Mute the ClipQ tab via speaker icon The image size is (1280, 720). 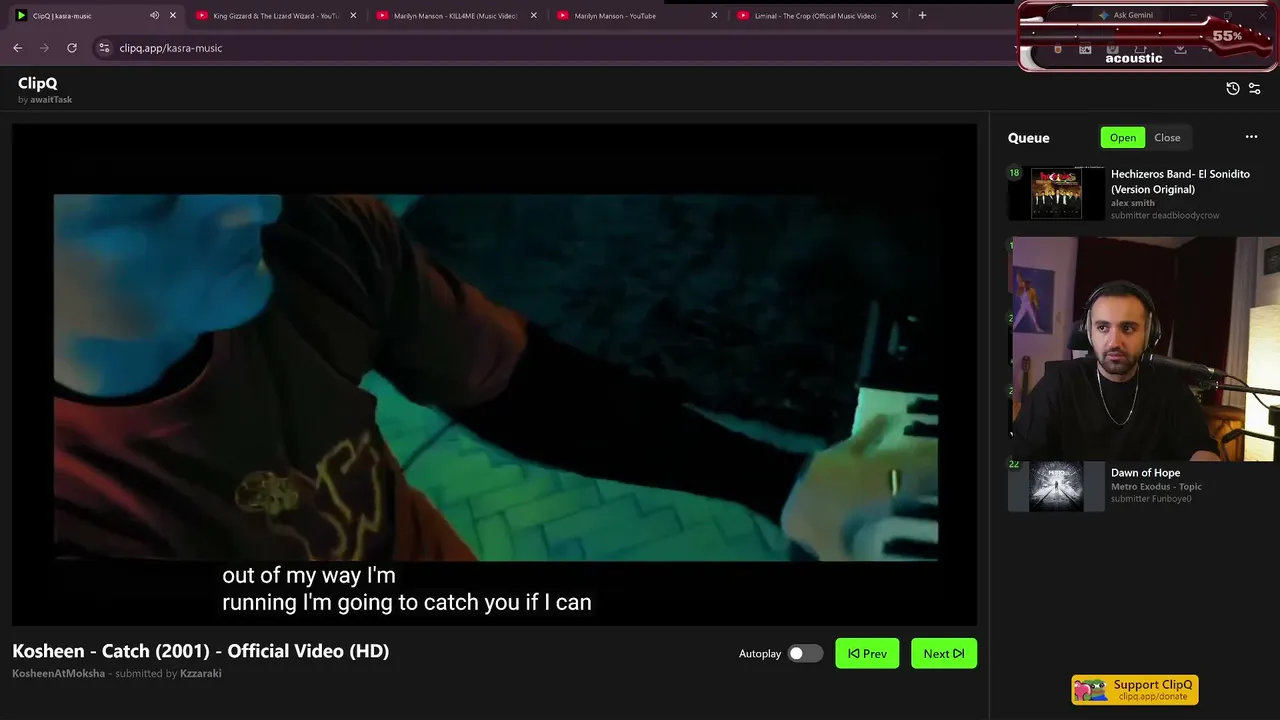click(154, 16)
